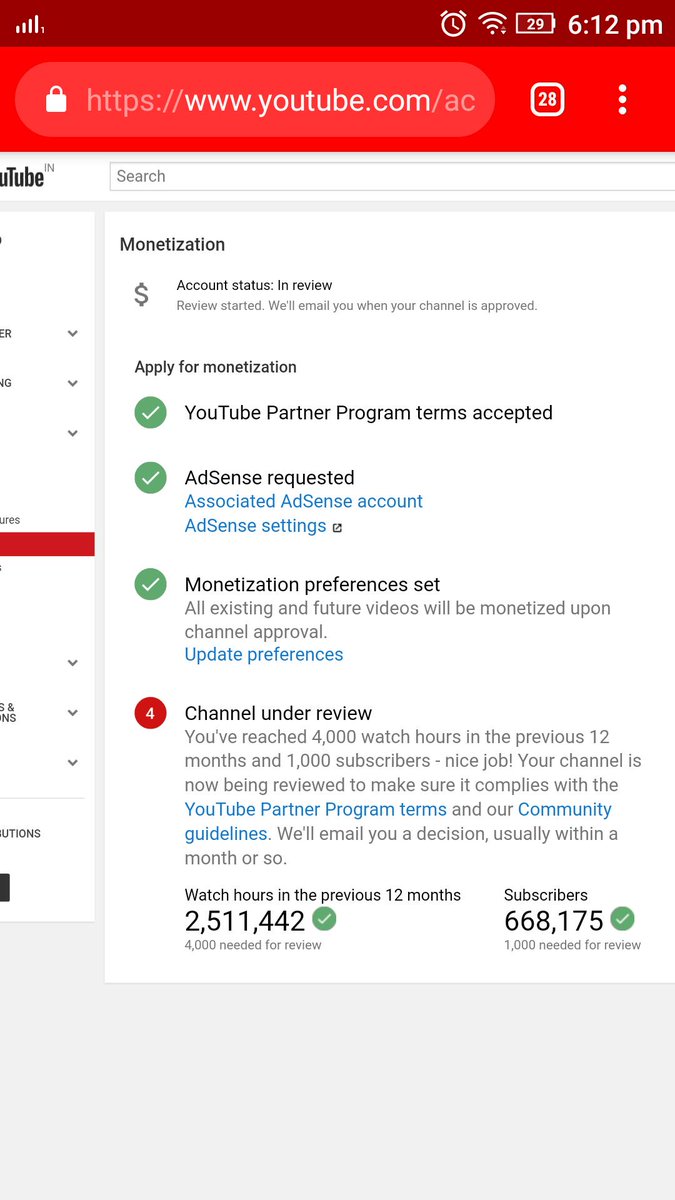Click the YouTube logo

pyautogui.click(x=22, y=176)
